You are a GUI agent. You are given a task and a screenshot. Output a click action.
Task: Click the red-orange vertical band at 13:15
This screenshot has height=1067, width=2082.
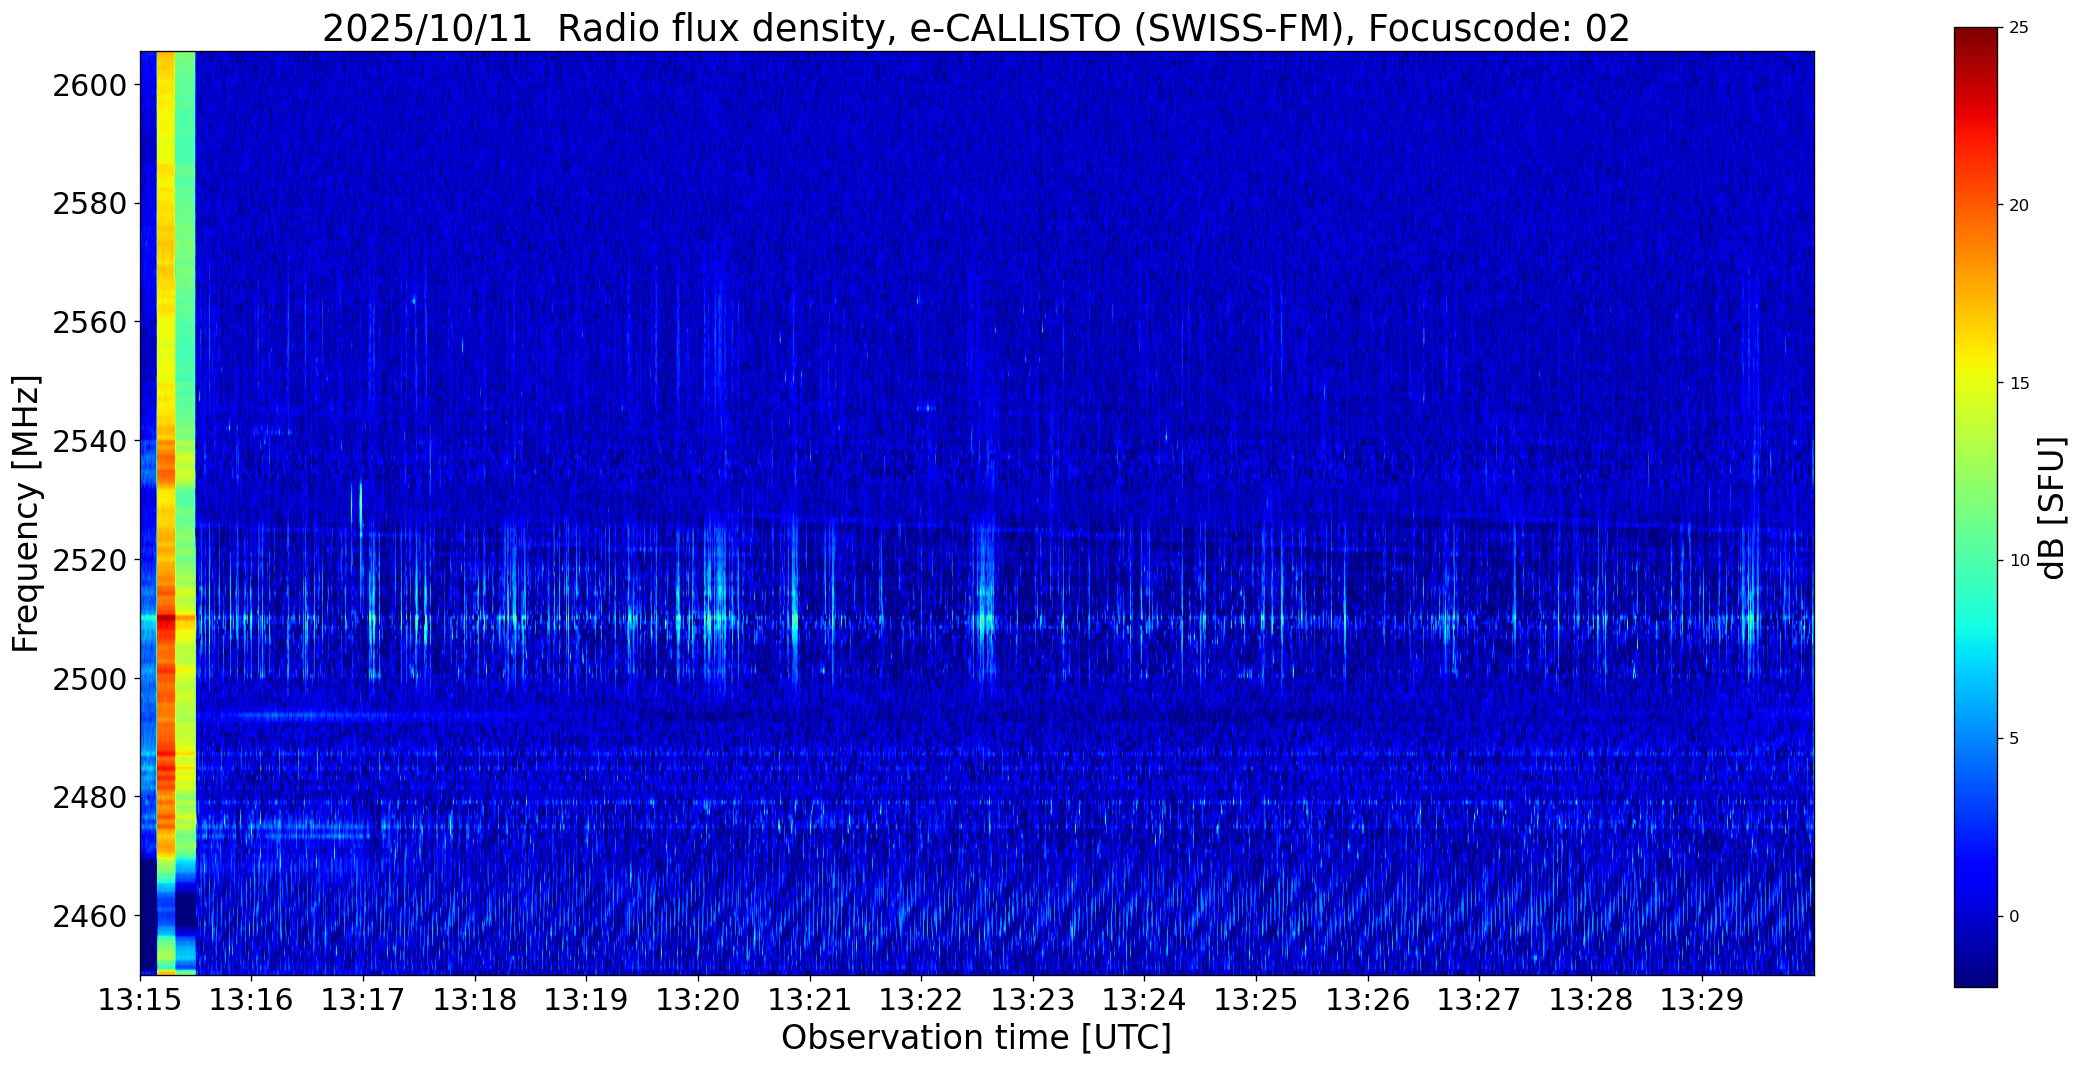point(166,512)
